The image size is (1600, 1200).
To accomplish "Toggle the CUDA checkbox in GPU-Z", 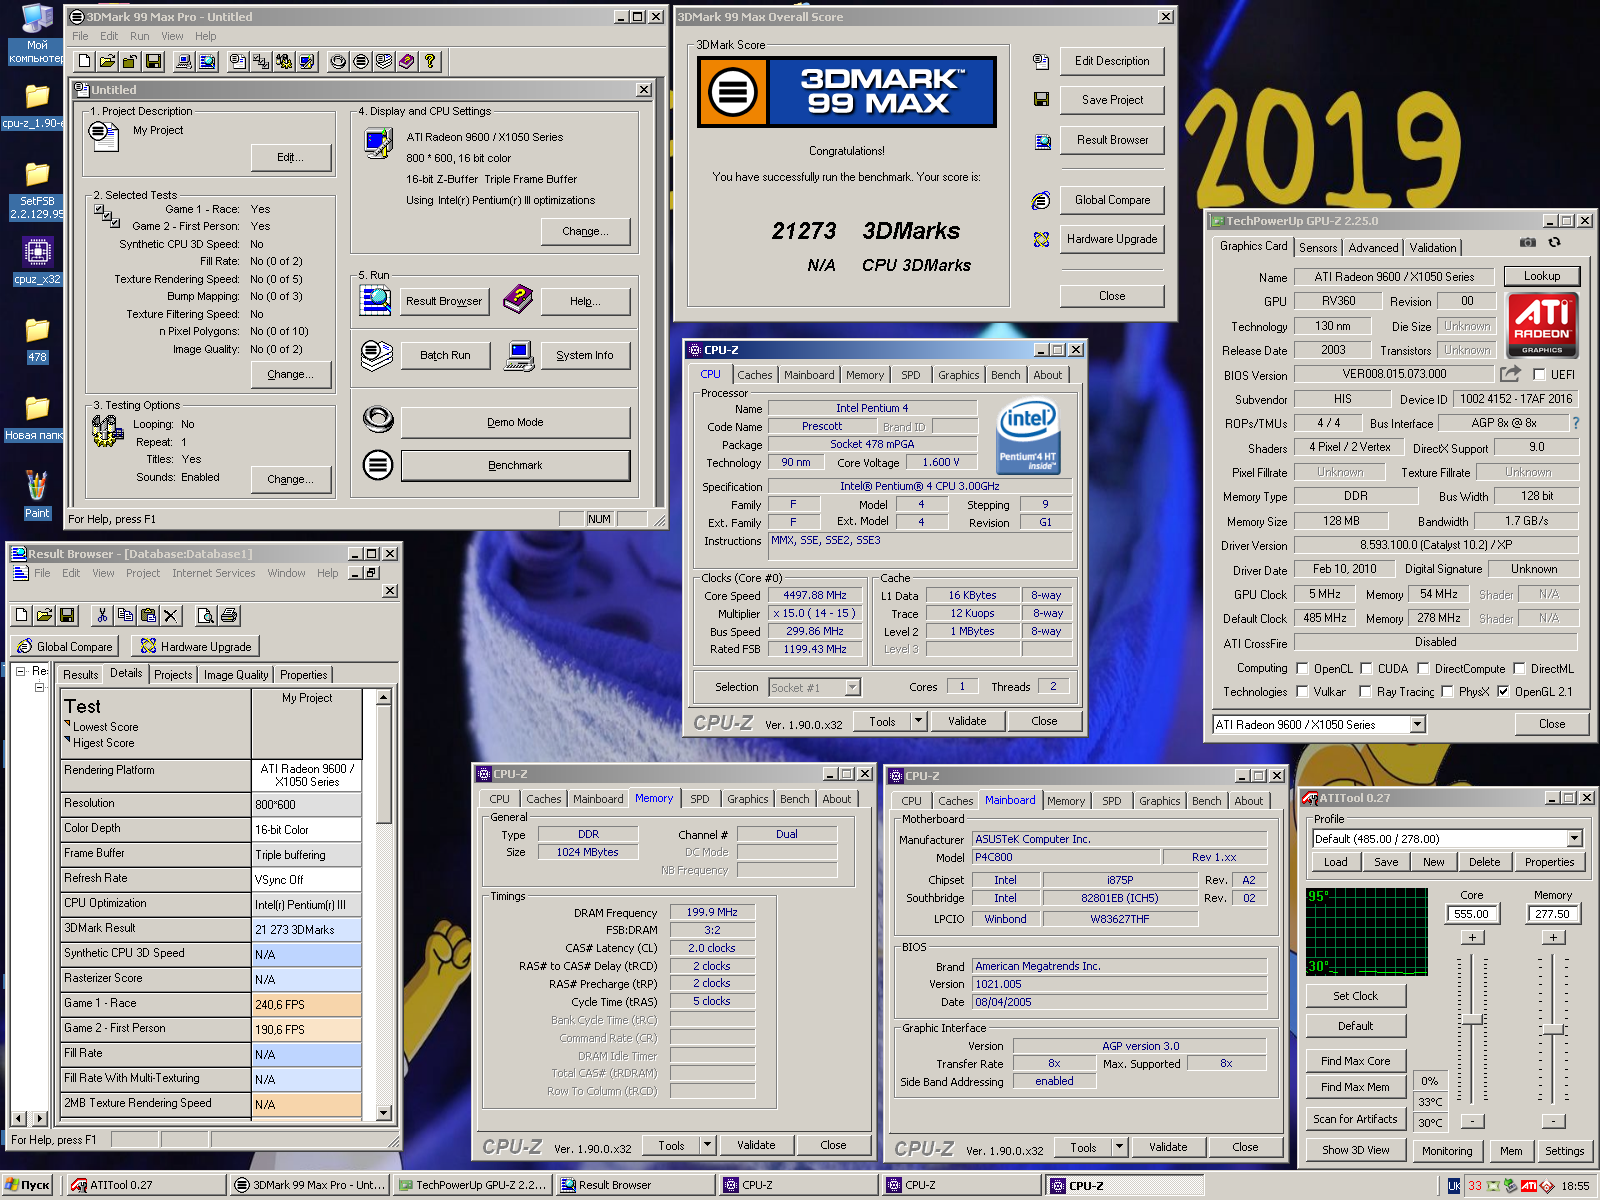I will click(1366, 668).
